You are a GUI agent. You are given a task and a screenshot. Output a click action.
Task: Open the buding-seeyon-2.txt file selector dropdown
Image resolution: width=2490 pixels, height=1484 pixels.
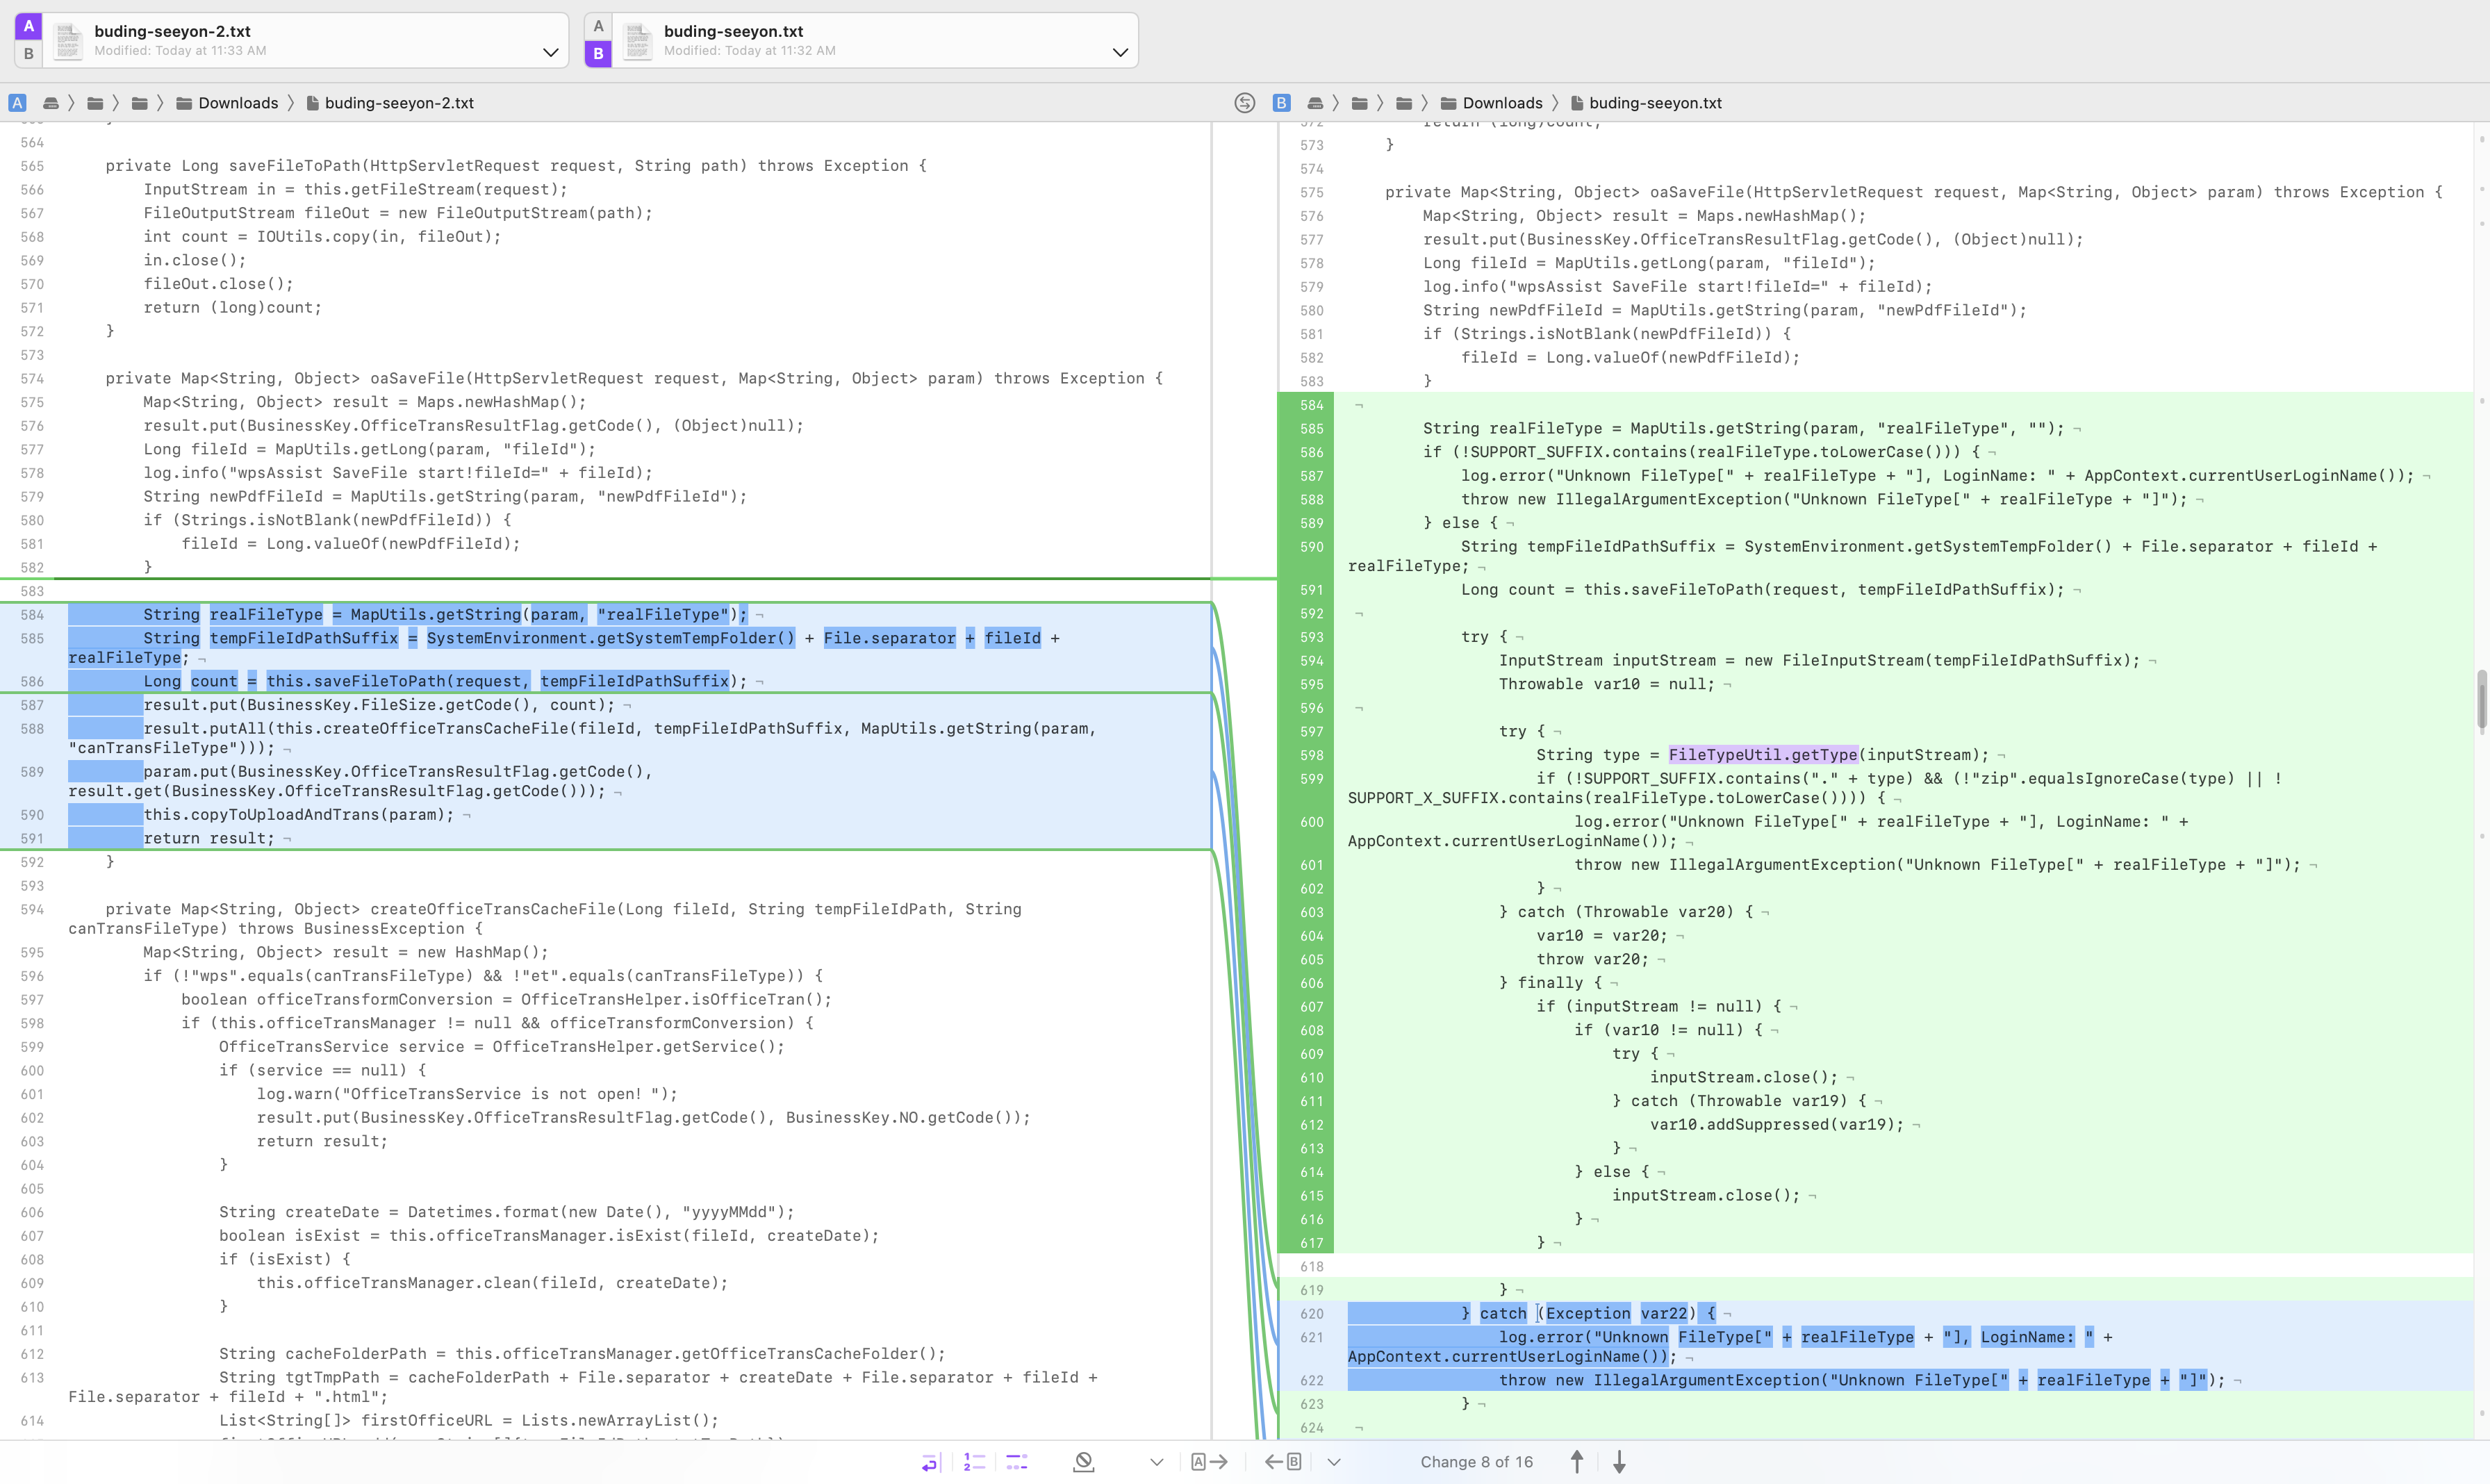pyautogui.click(x=550, y=52)
